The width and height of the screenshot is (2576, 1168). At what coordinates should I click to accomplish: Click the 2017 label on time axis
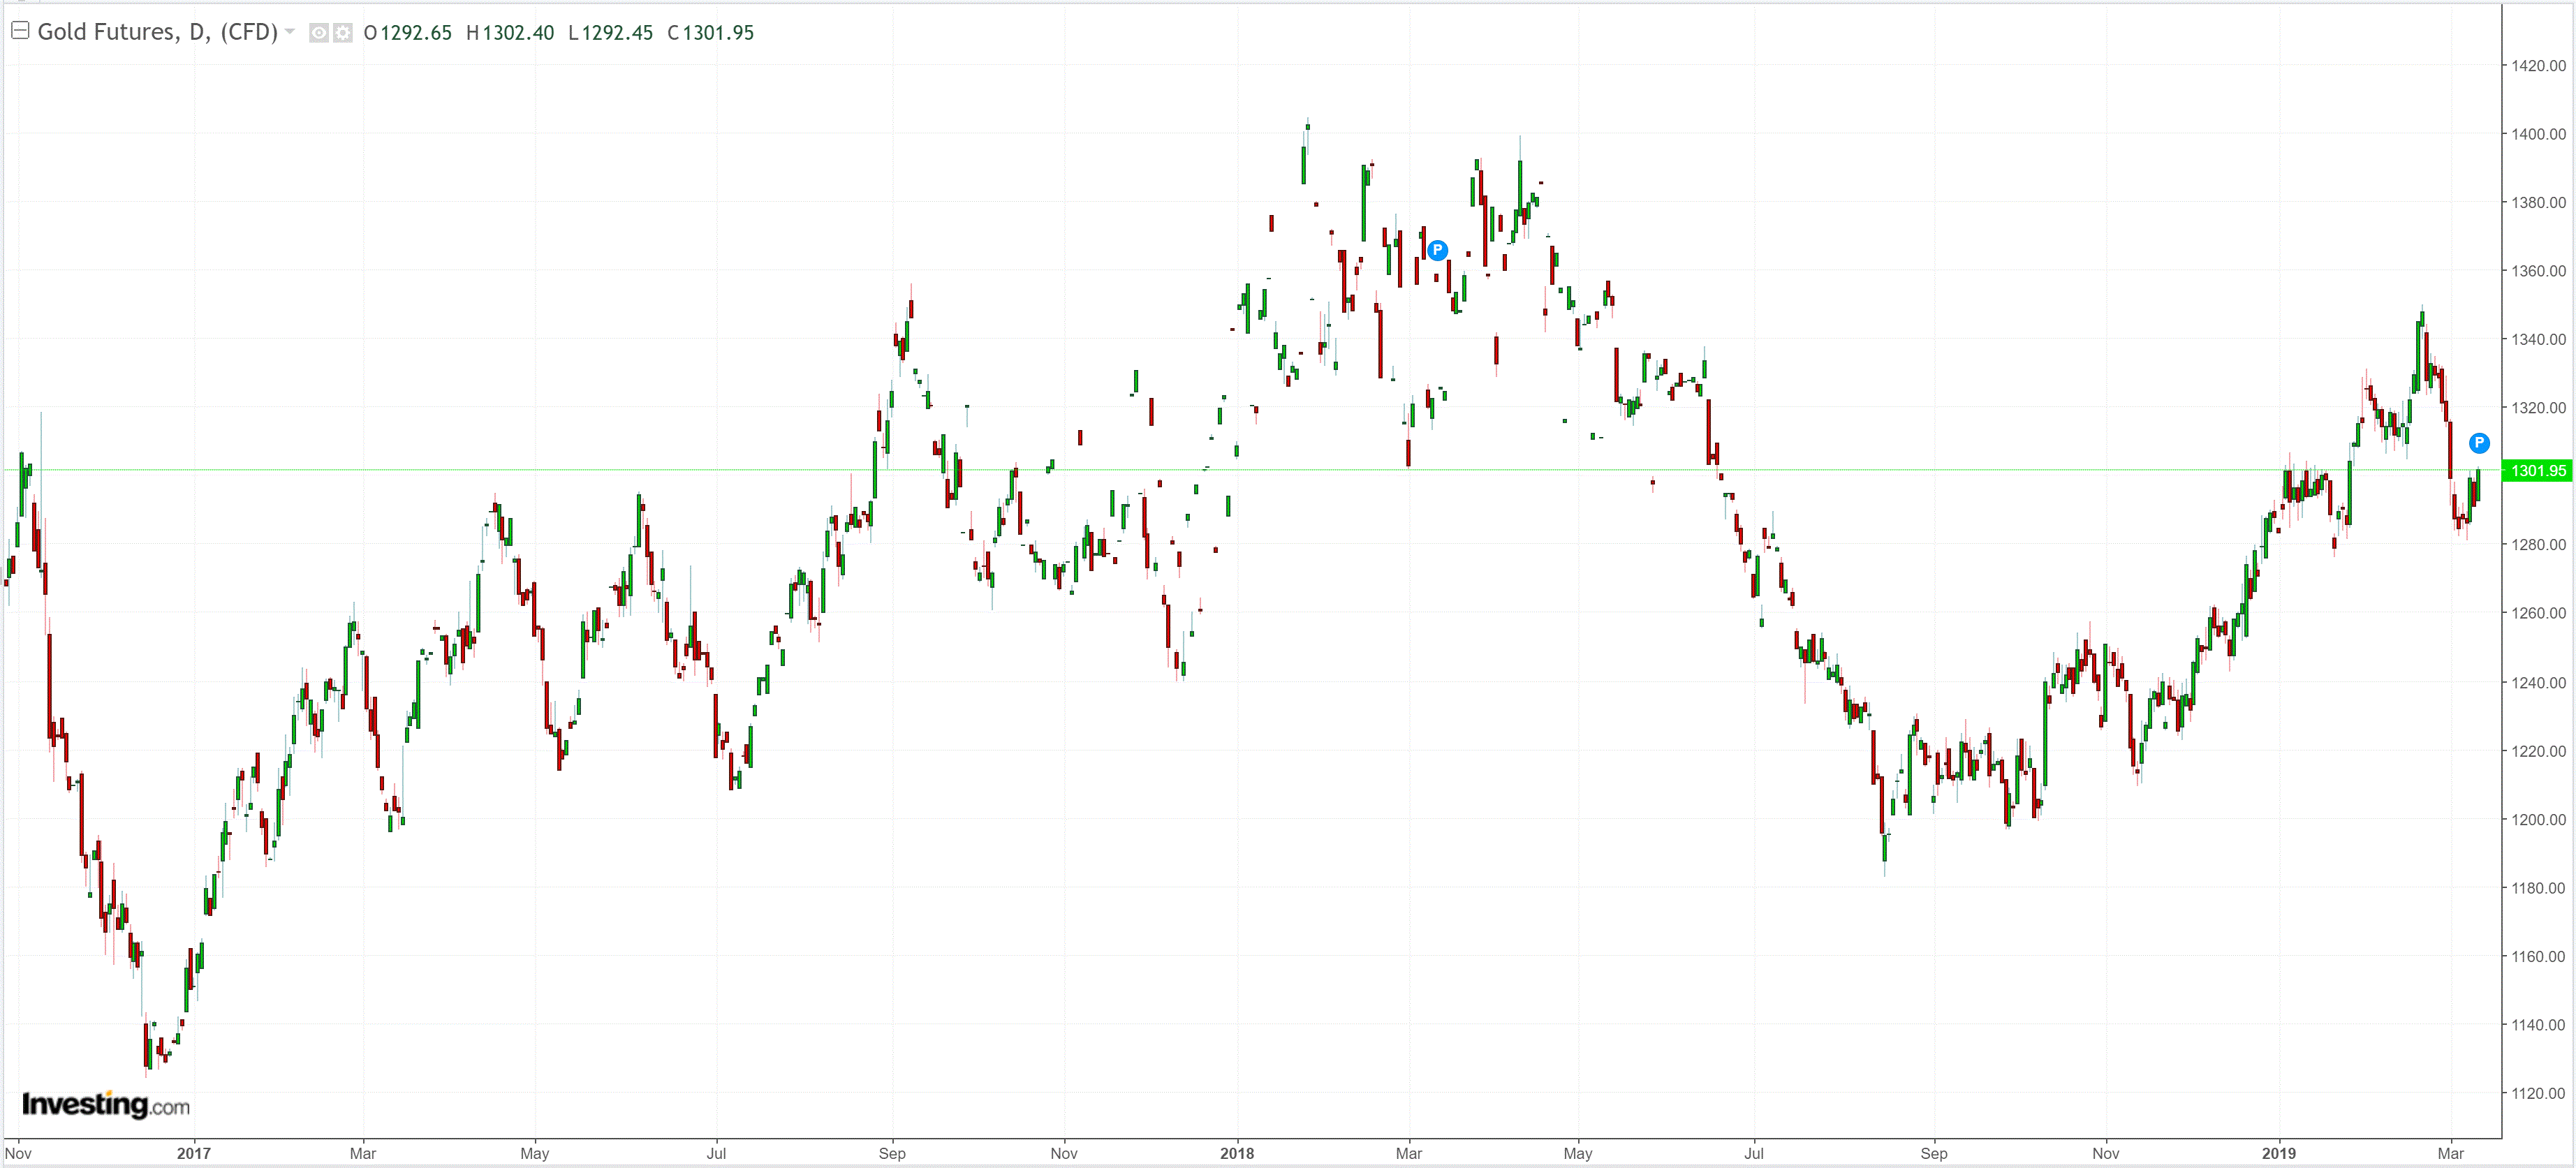coord(194,1153)
